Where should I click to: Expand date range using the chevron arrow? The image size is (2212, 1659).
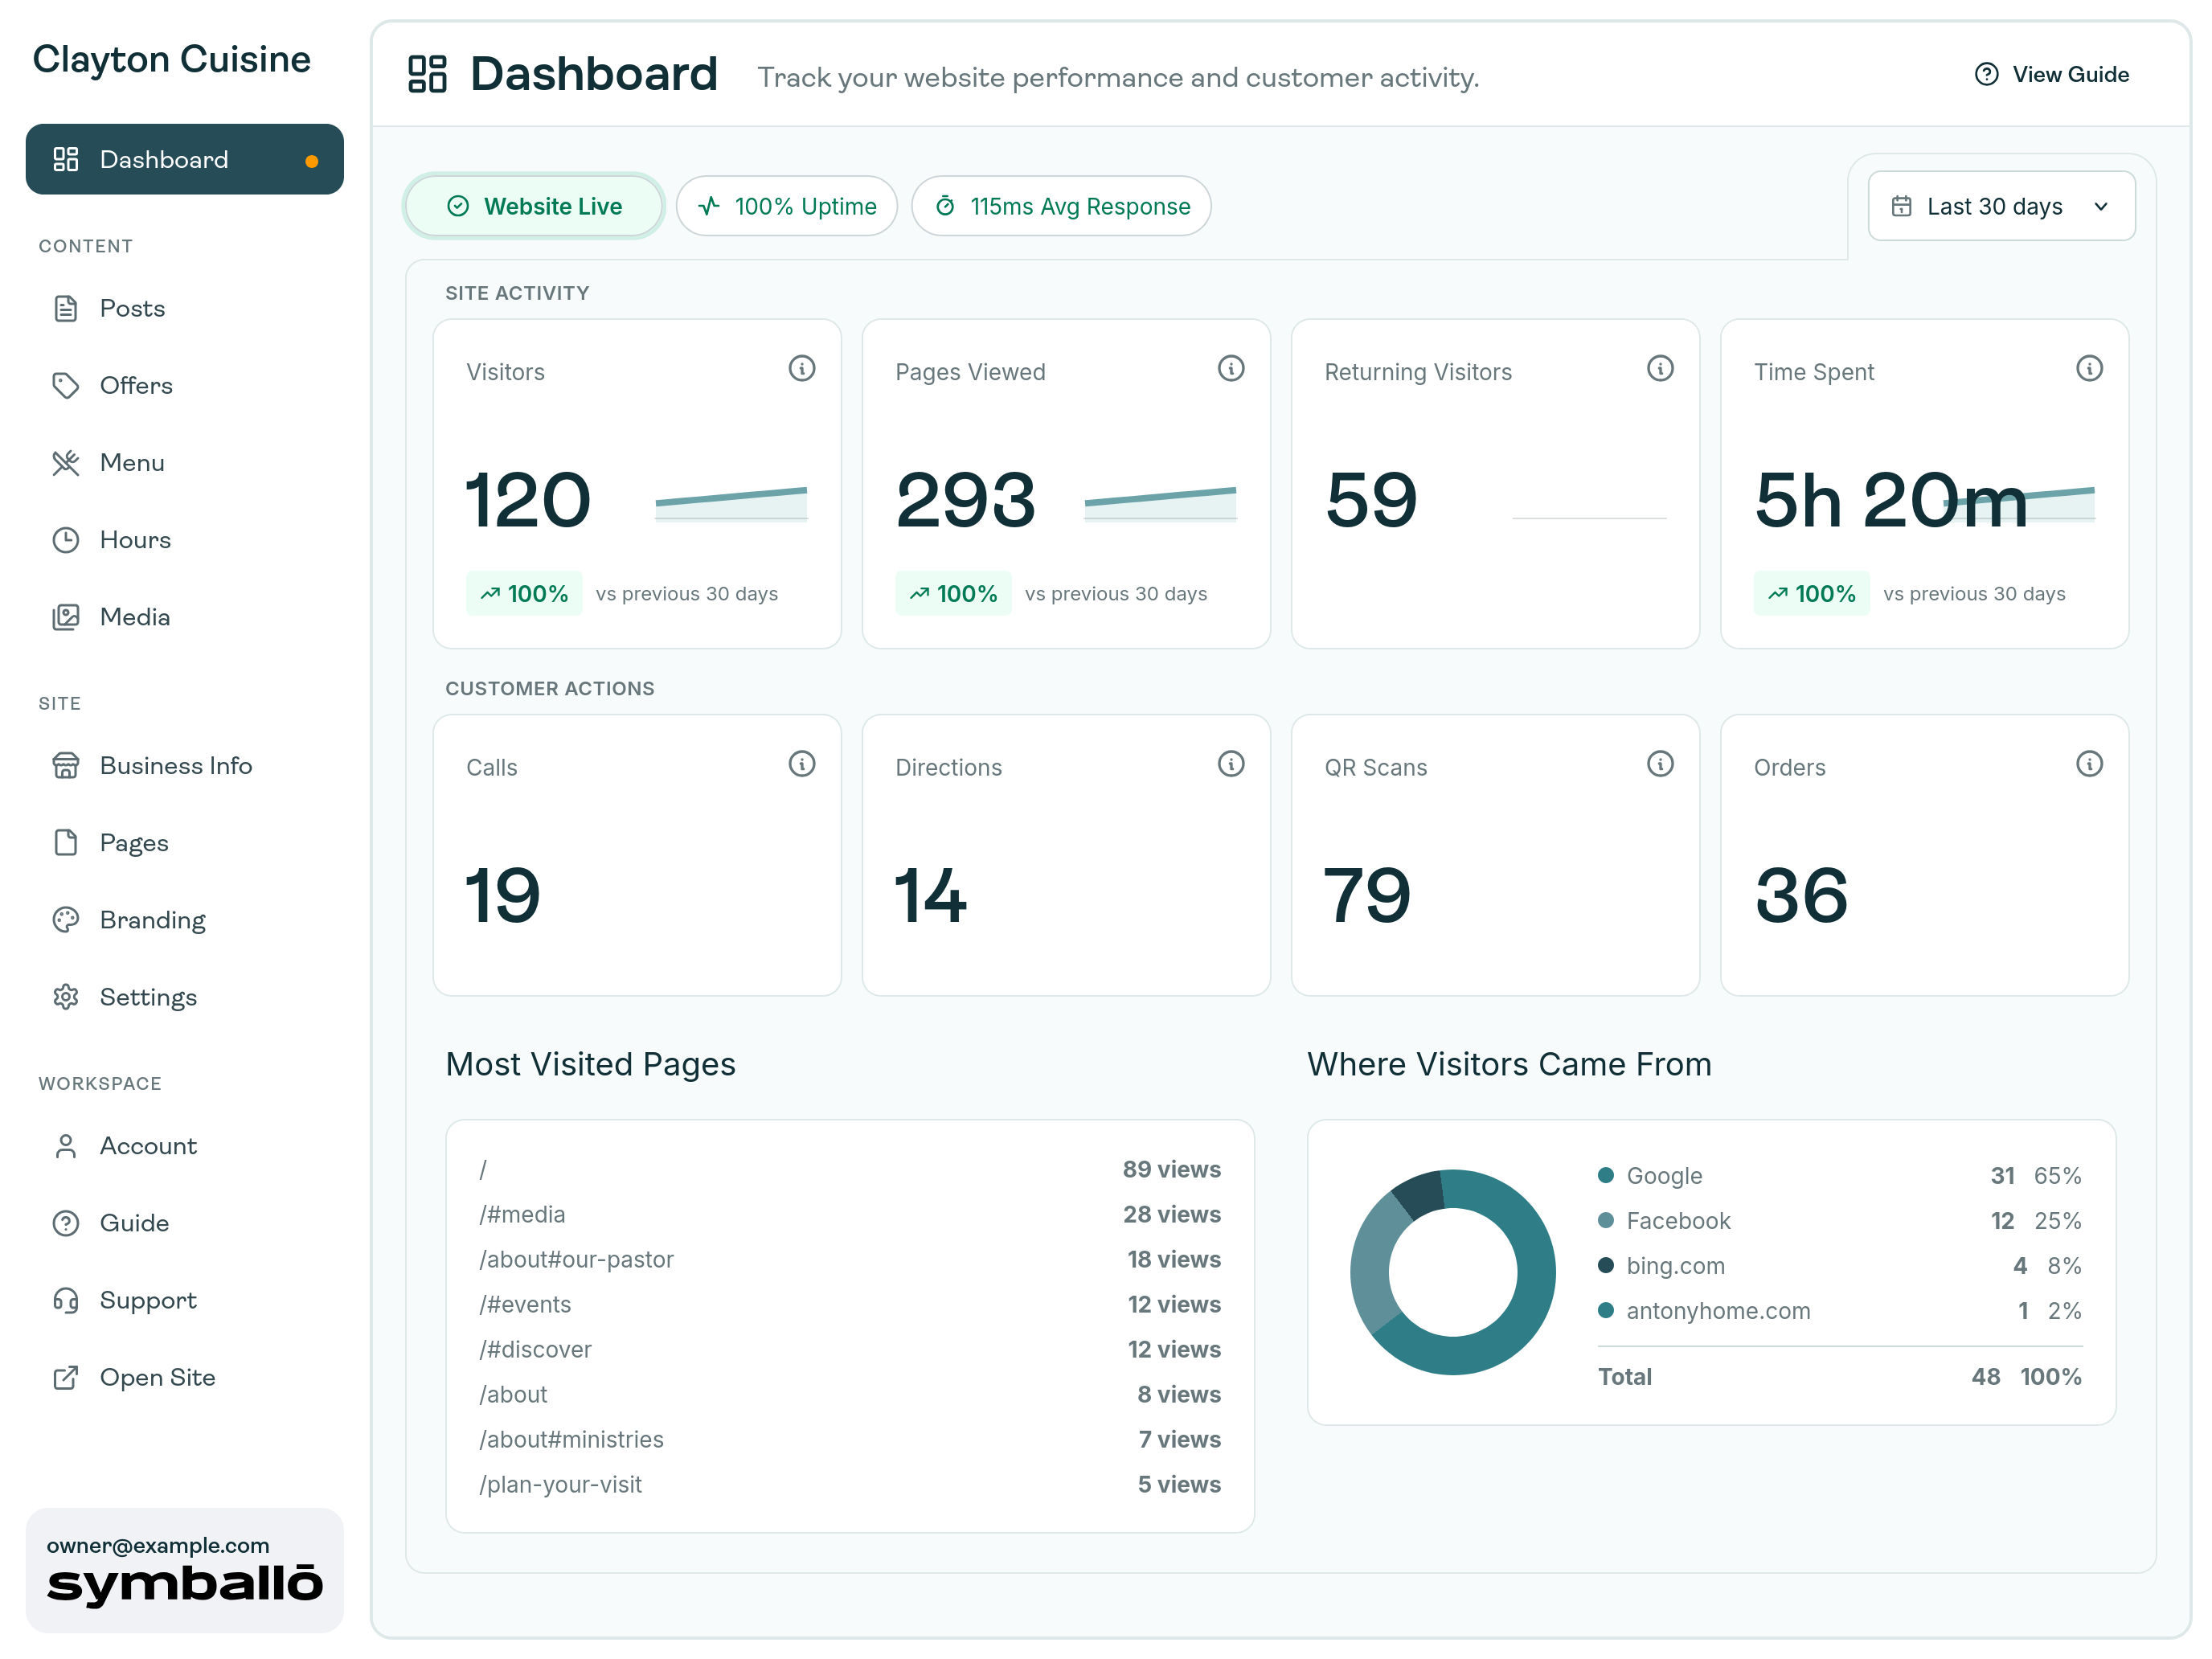point(2101,206)
